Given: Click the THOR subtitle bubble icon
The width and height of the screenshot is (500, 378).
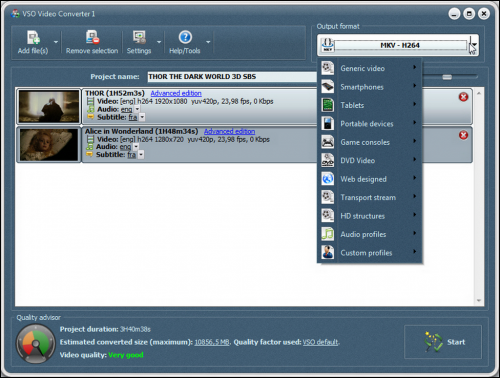Looking at the screenshot, I should 90,117.
